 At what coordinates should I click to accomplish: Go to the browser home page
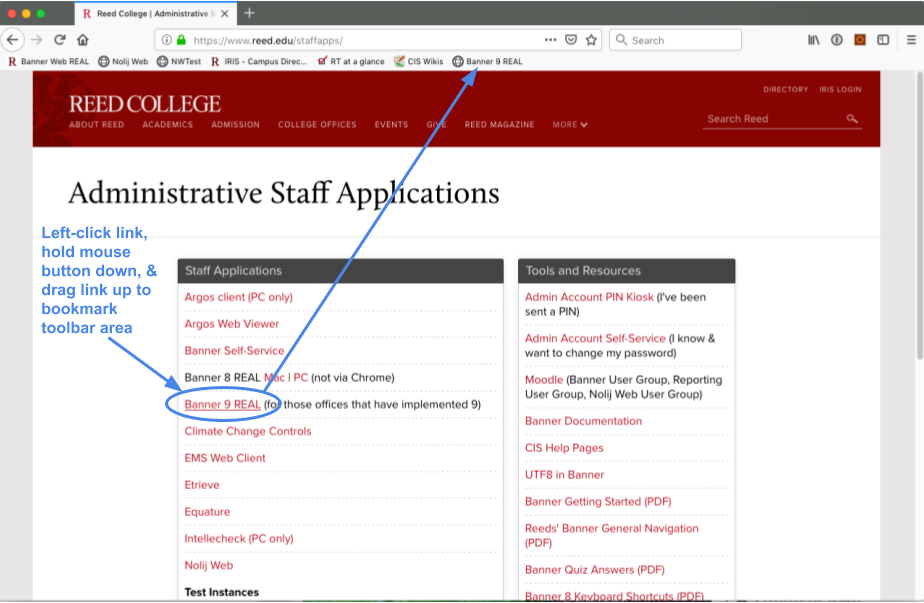click(83, 40)
